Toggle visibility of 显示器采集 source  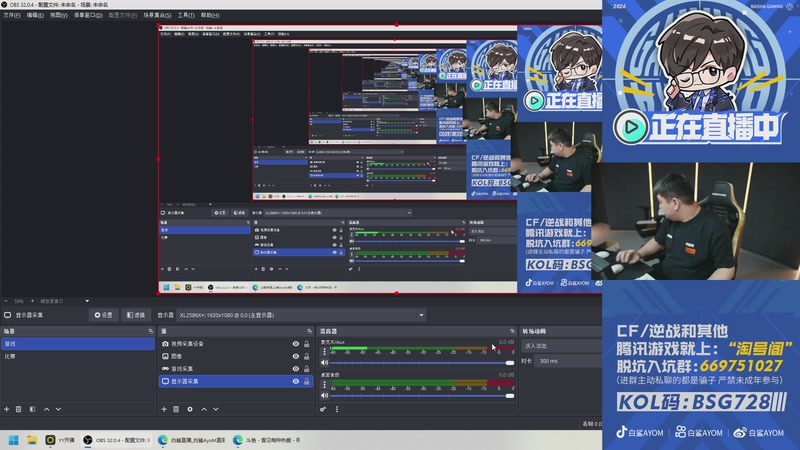295,381
